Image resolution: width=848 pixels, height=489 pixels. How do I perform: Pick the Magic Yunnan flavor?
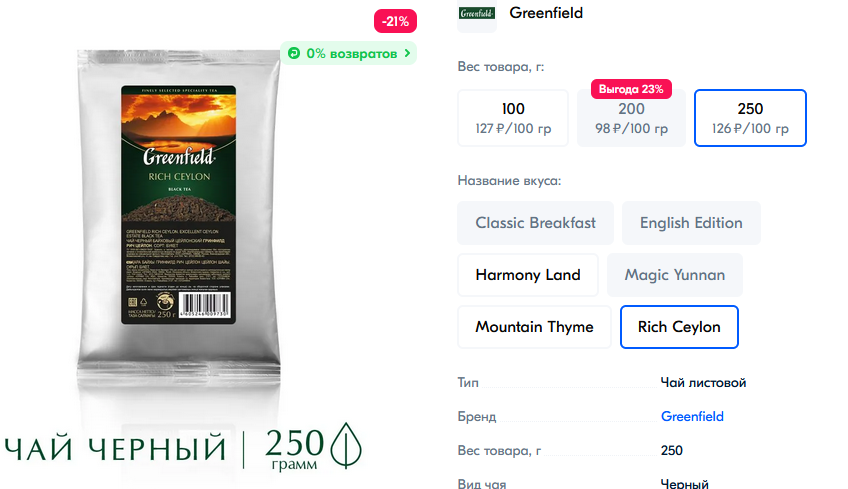[674, 275]
